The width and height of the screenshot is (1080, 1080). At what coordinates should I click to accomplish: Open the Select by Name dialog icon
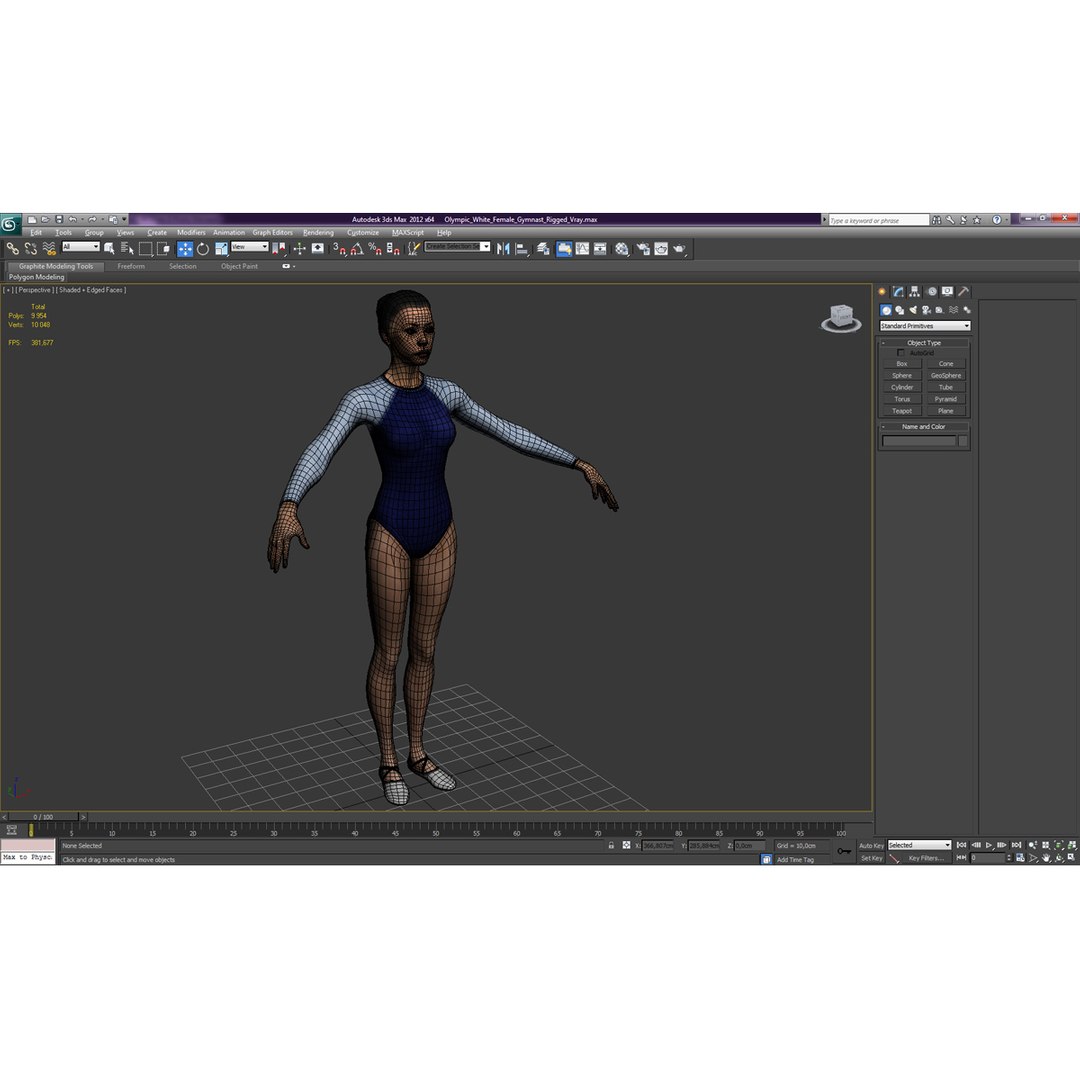[x=127, y=249]
